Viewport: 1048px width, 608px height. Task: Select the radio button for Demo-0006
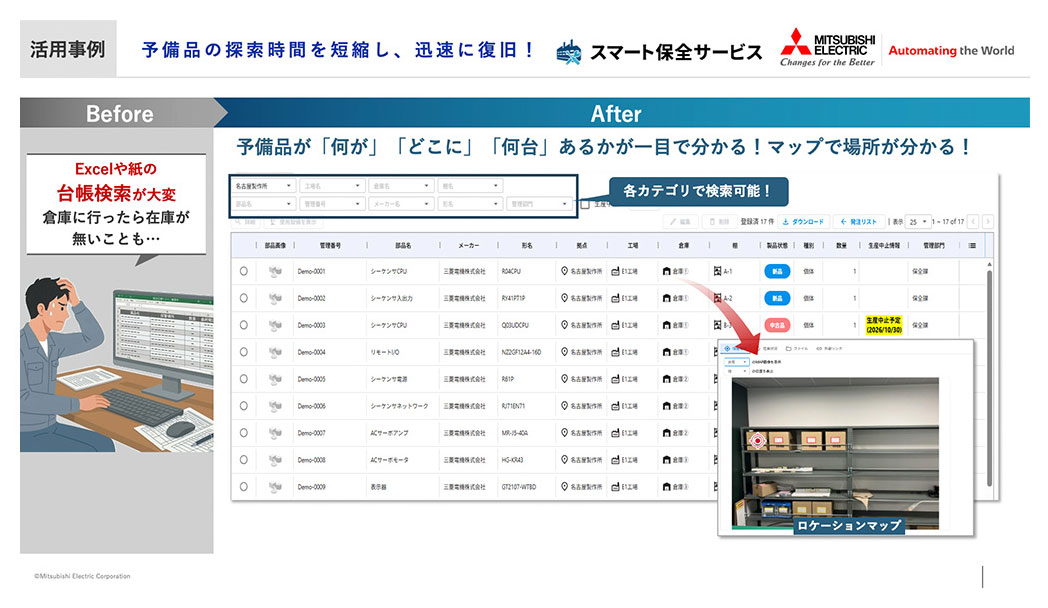pos(243,406)
